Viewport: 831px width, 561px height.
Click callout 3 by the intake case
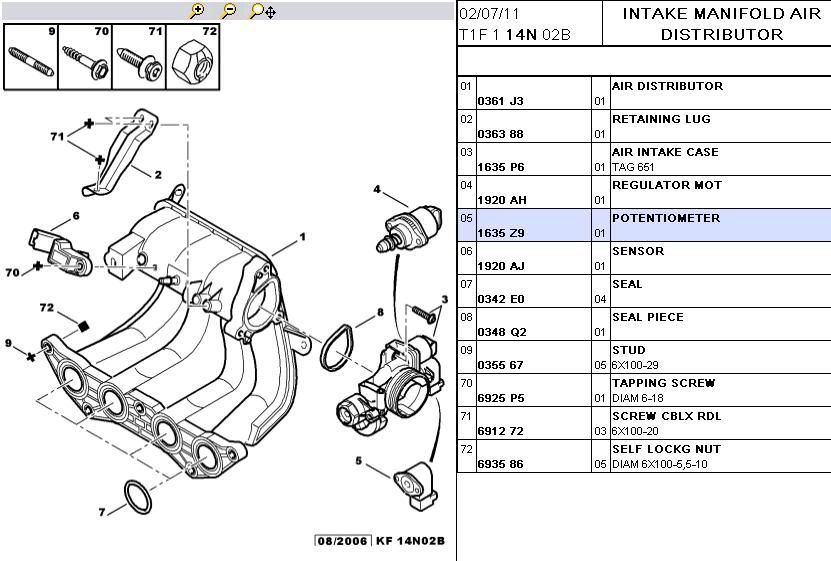[x=445, y=299]
